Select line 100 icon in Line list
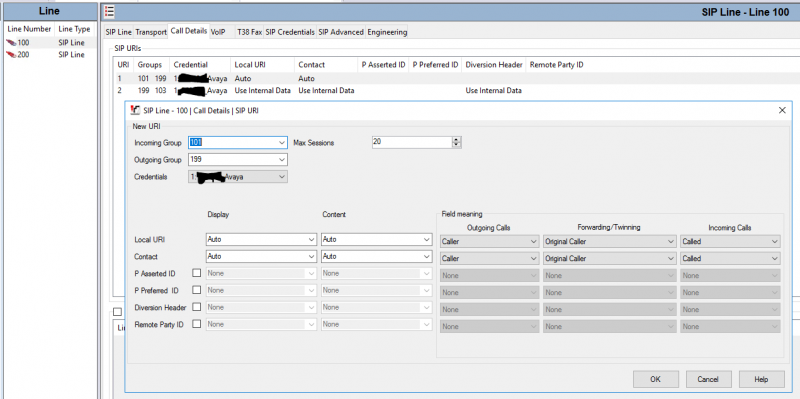 (x=11, y=42)
